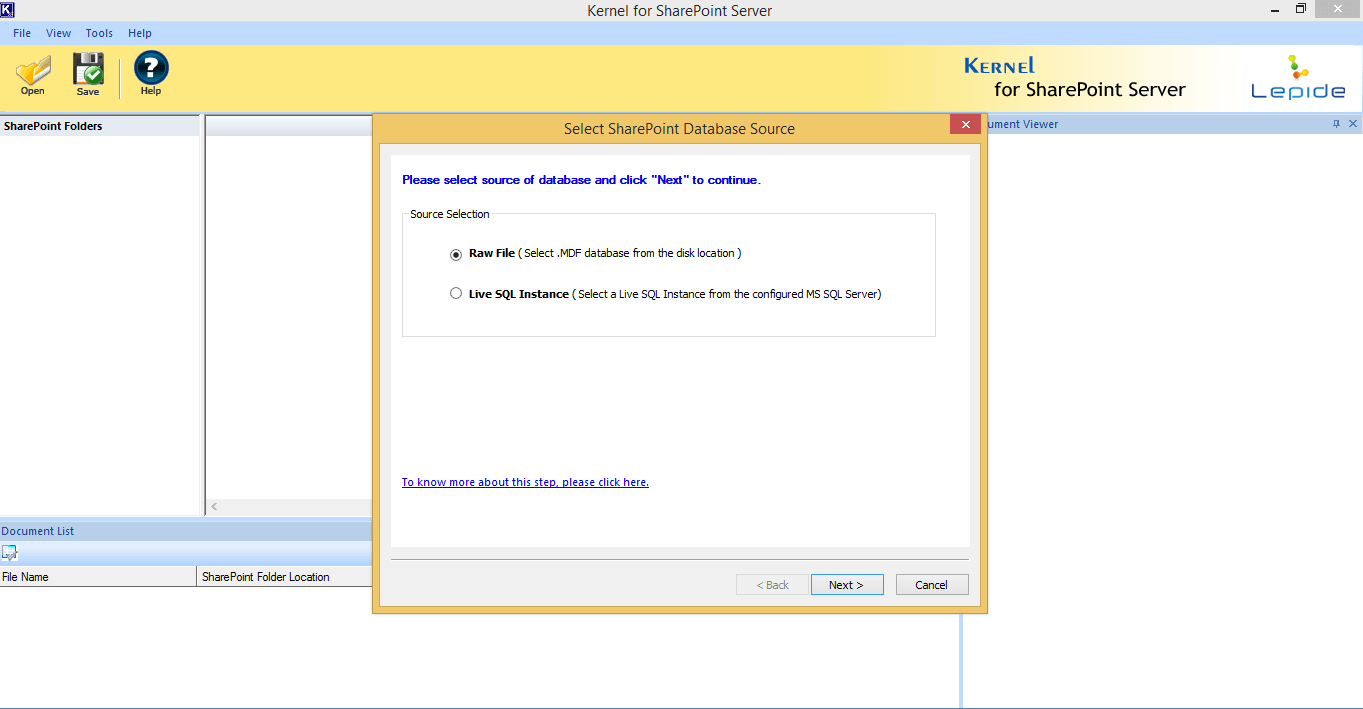The height and width of the screenshot is (709, 1363).
Task: Click the SharePoint Folder Location column header
Action: pyautogui.click(x=285, y=577)
